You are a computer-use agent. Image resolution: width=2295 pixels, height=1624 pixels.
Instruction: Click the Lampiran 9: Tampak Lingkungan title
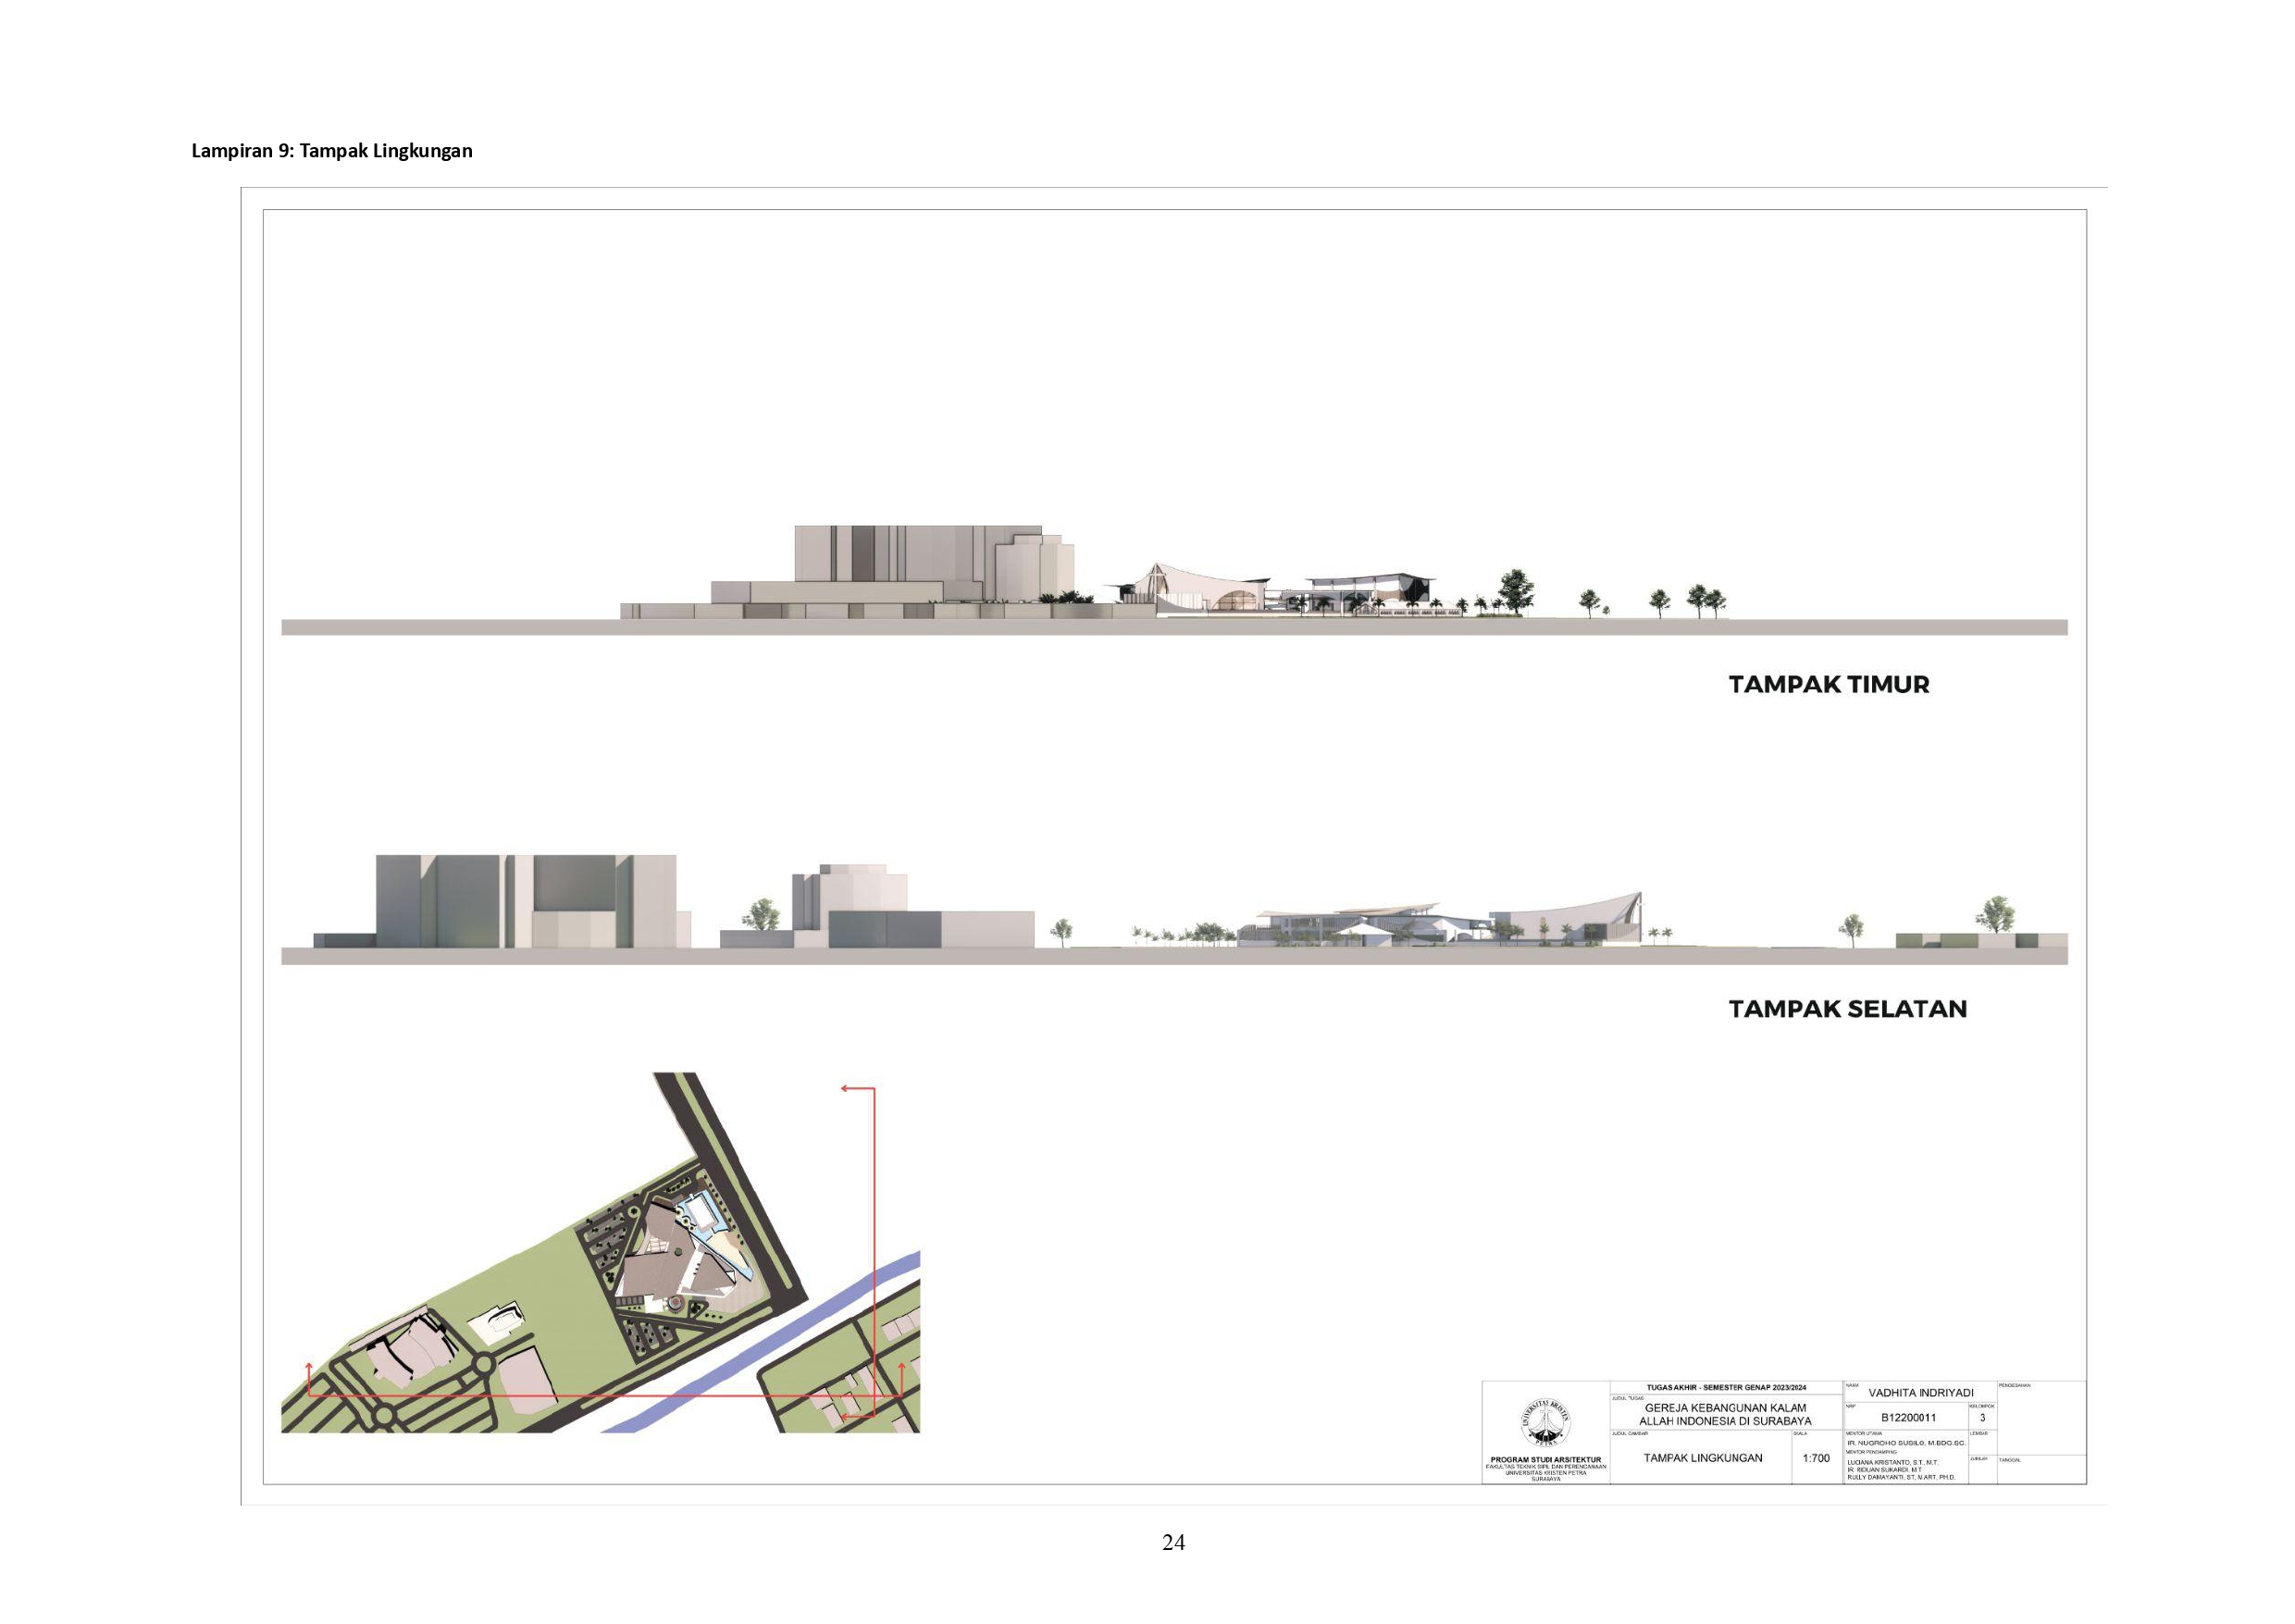pos(332,151)
